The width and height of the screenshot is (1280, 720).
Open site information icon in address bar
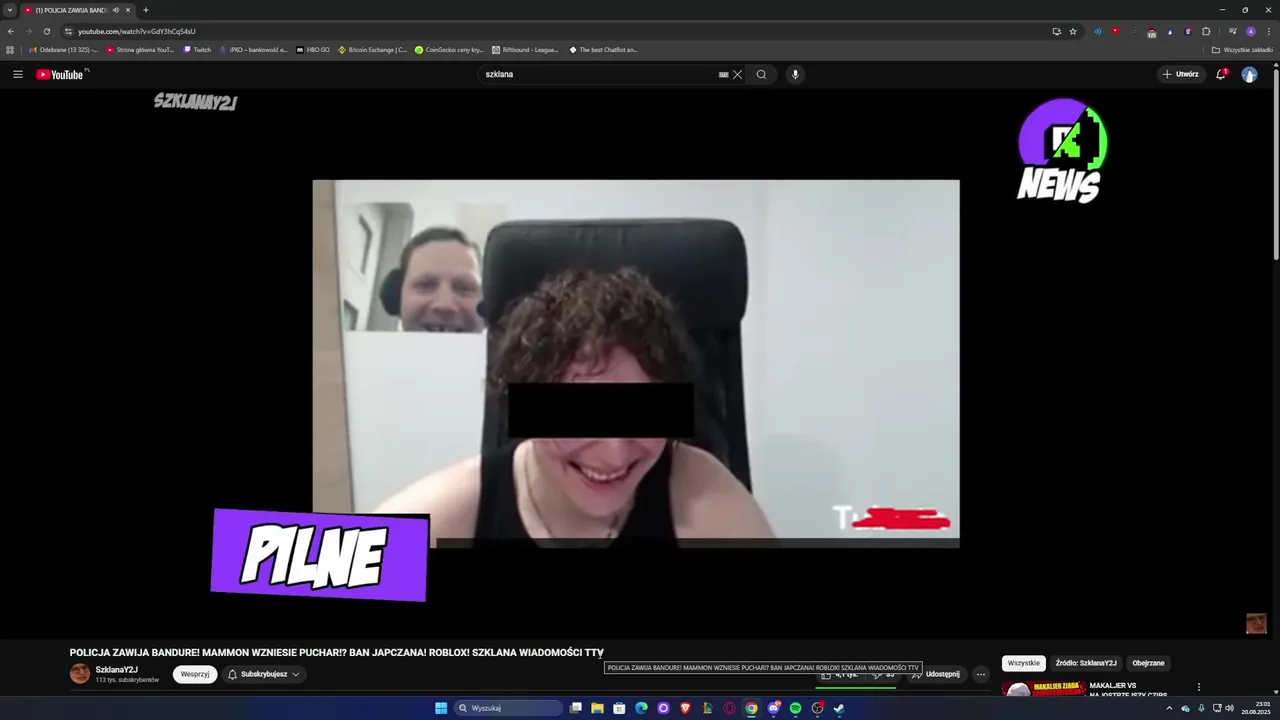(68, 31)
